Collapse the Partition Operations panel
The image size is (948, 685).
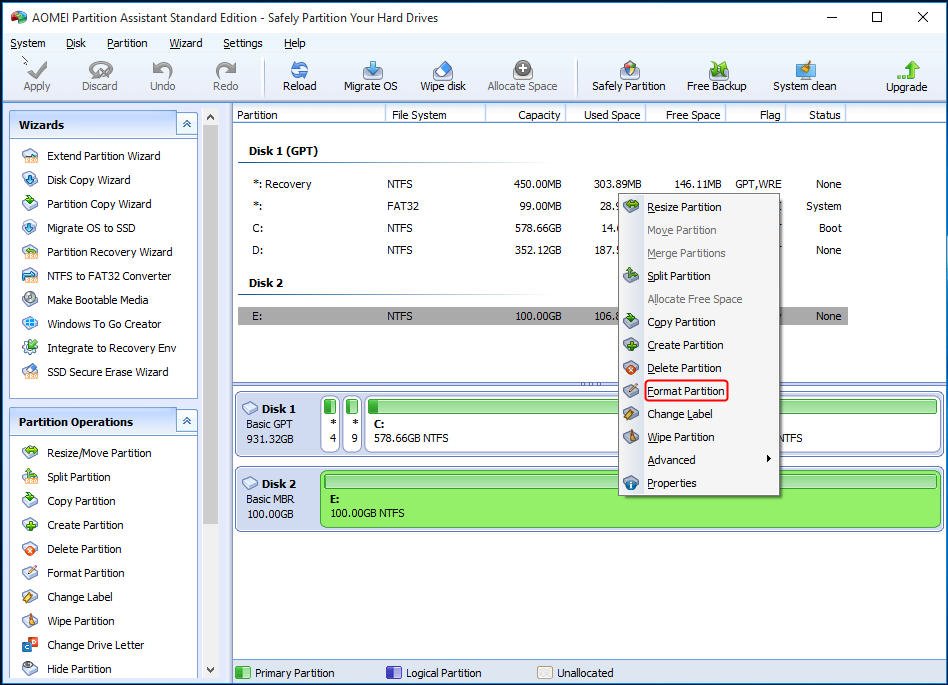click(x=186, y=421)
